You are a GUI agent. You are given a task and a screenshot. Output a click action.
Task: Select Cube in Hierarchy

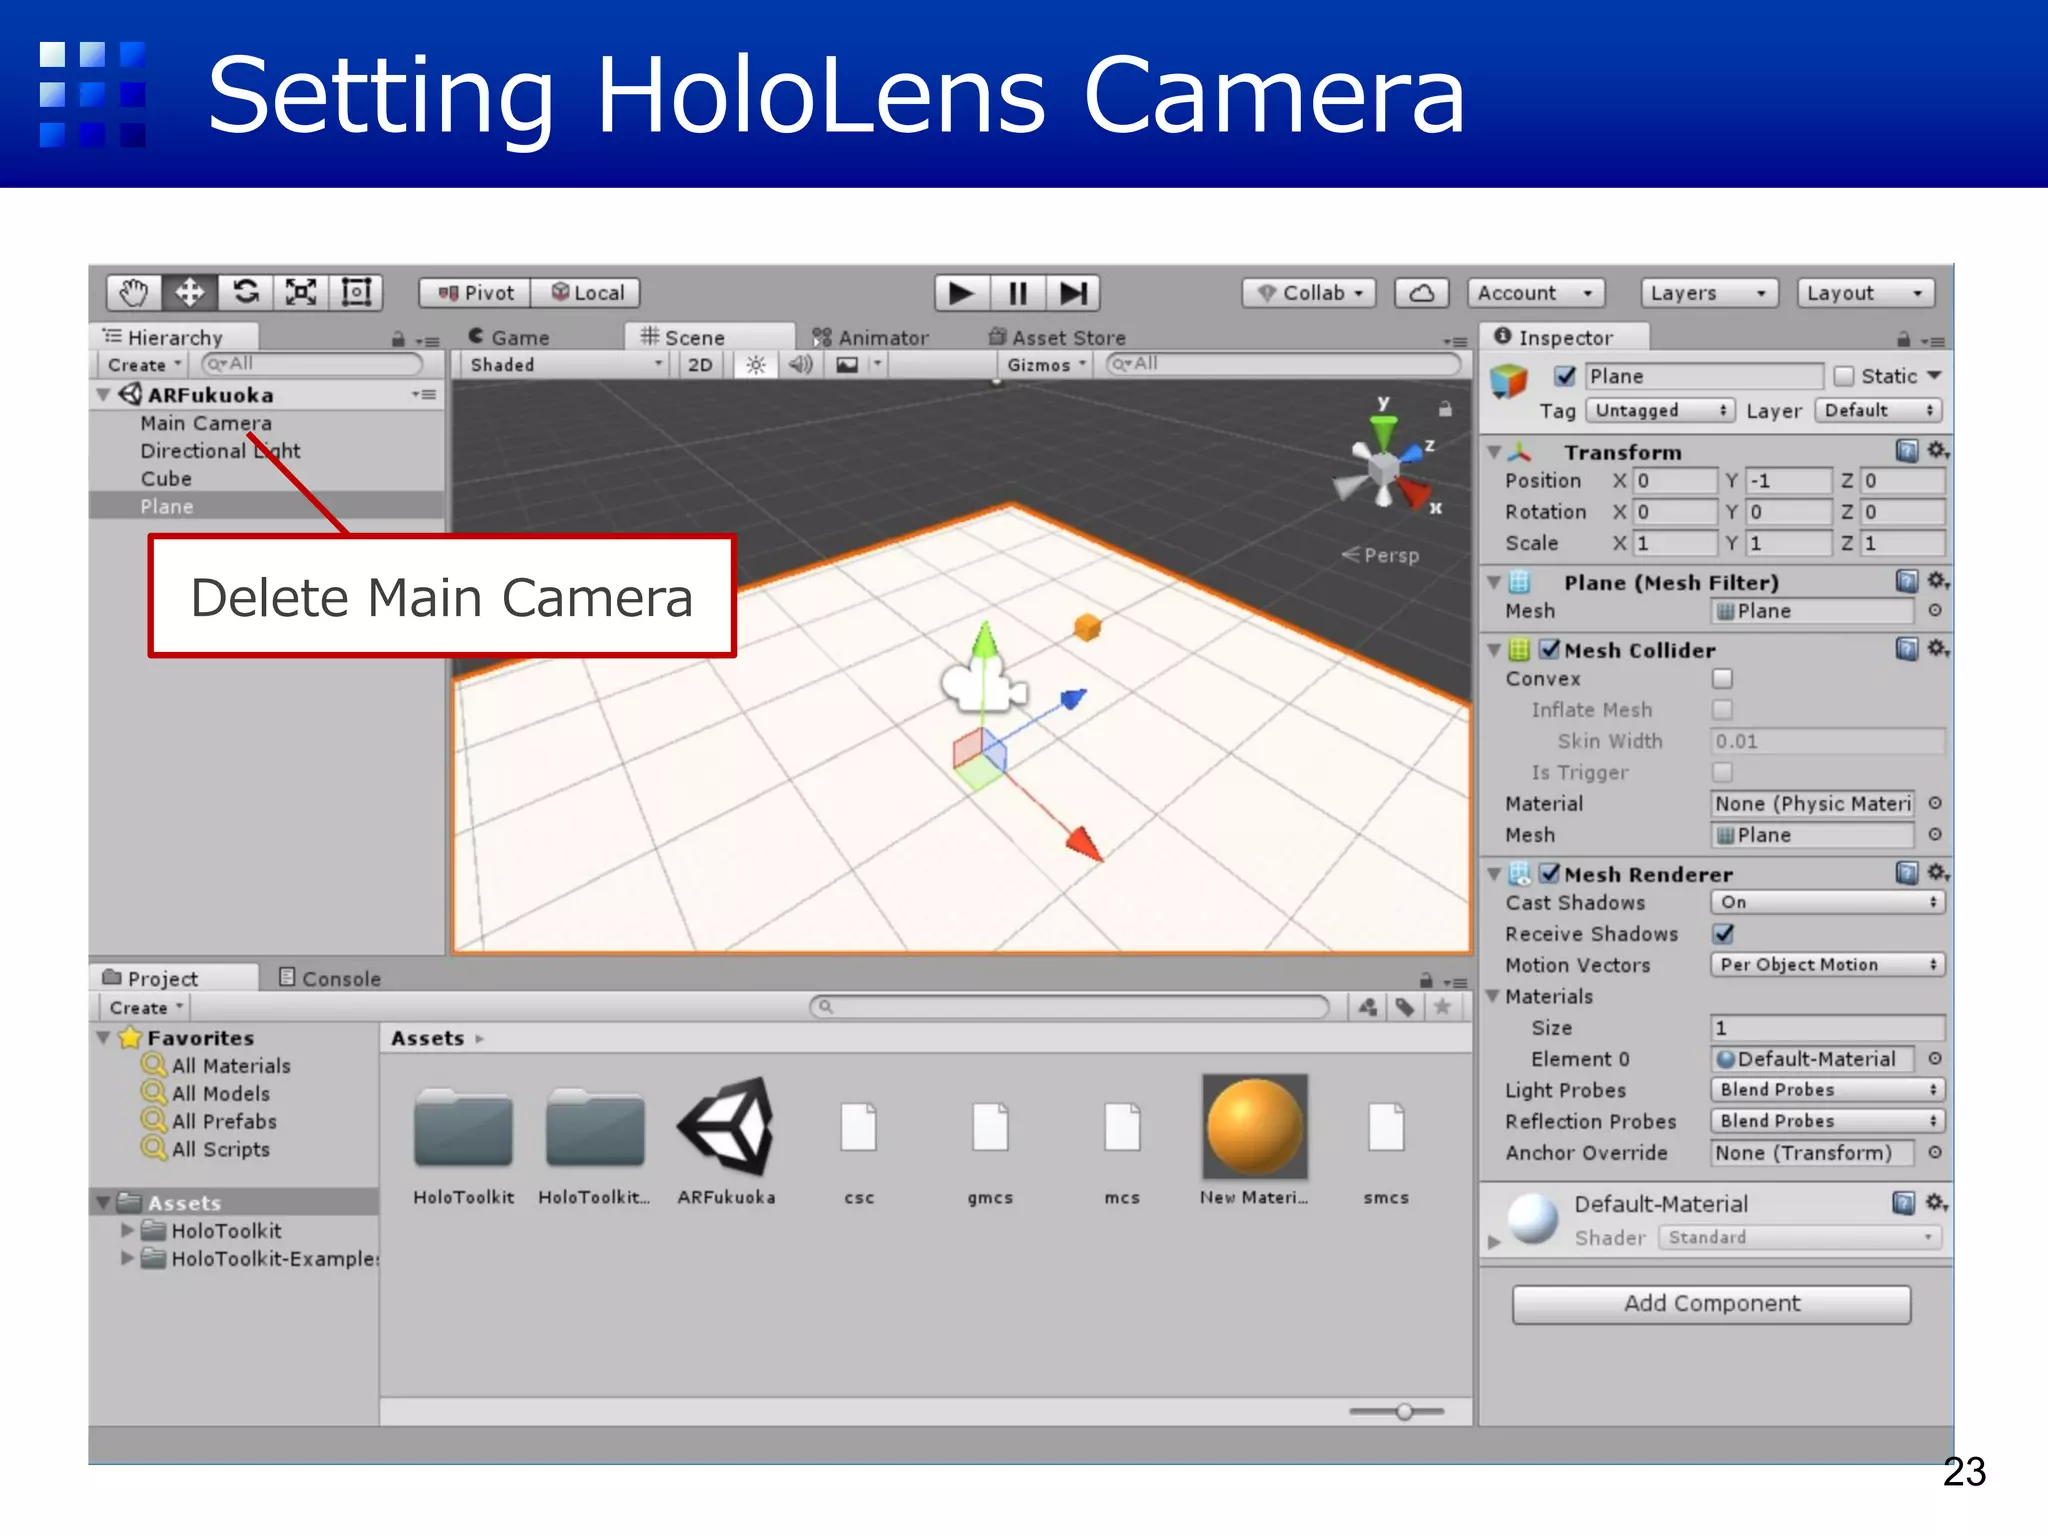point(166,479)
